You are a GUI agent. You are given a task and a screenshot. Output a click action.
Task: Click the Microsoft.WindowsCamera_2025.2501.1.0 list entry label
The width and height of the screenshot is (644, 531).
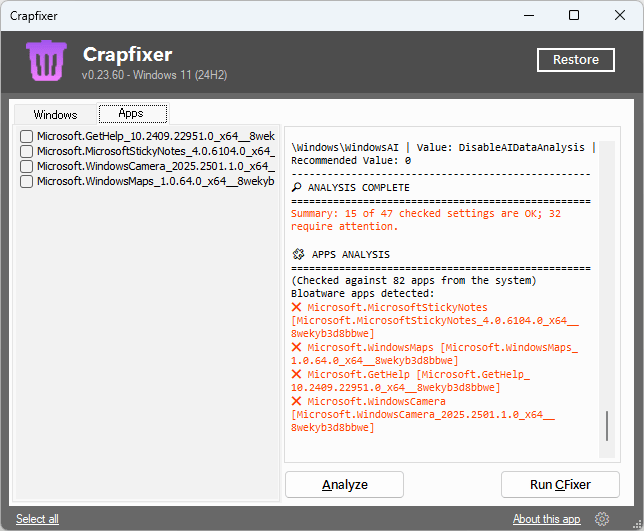point(156,166)
